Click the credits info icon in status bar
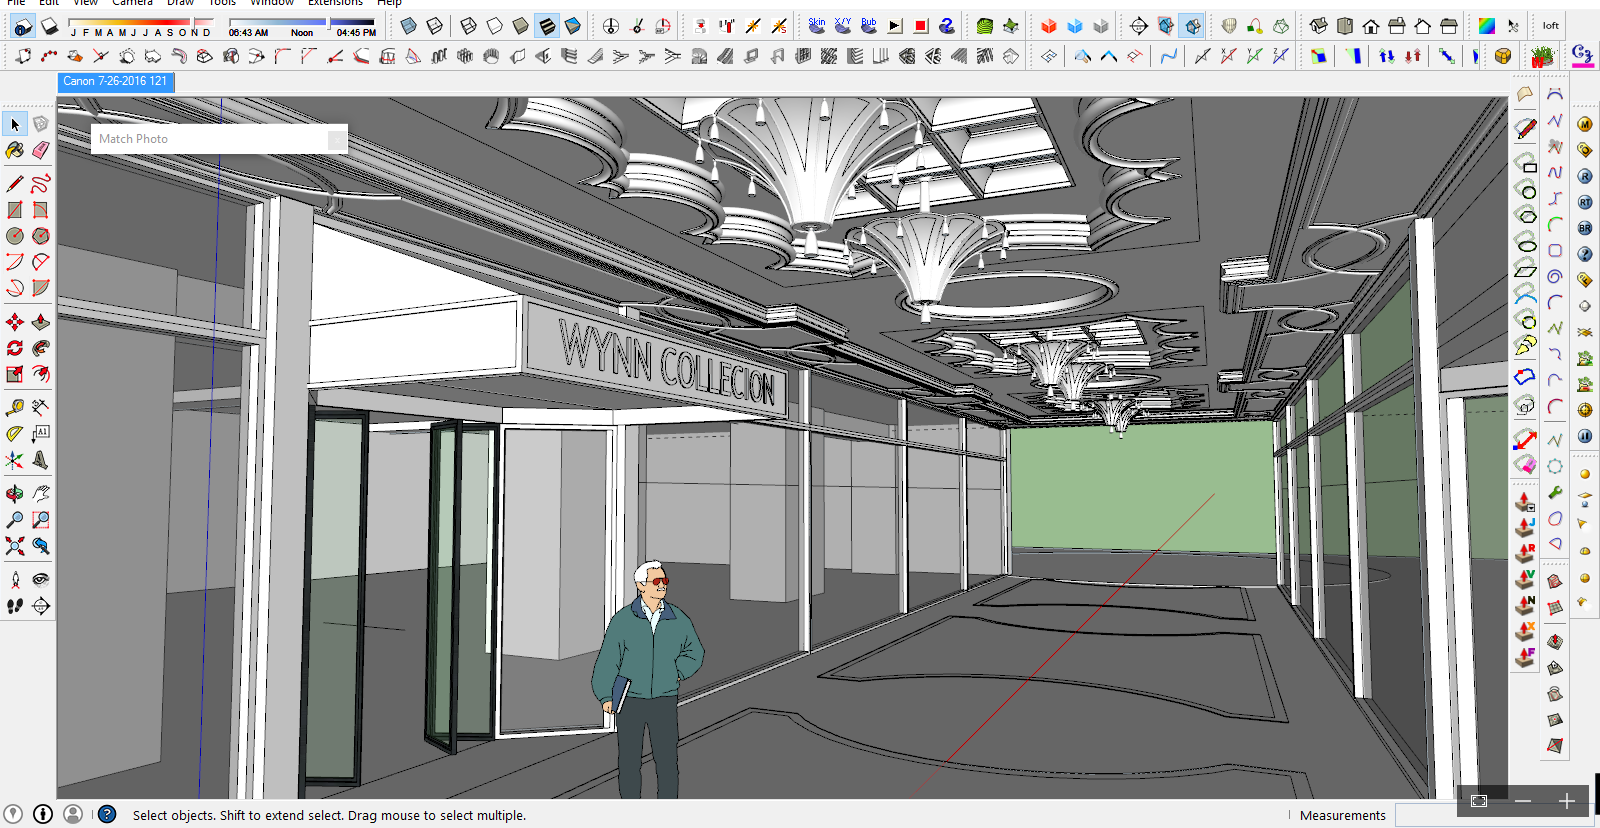The image size is (1600, 828). click(x=43, y=814)
